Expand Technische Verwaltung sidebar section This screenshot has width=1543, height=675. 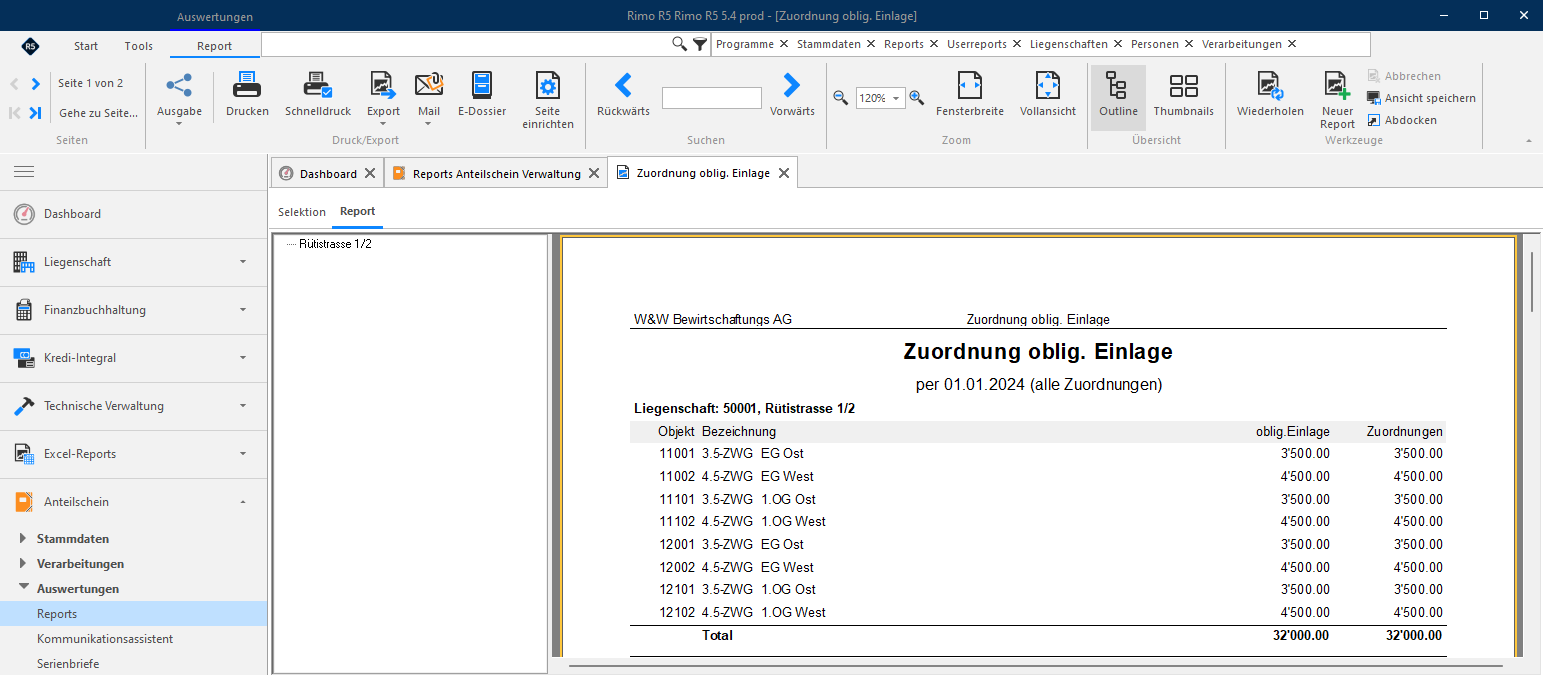pos(243,406)
